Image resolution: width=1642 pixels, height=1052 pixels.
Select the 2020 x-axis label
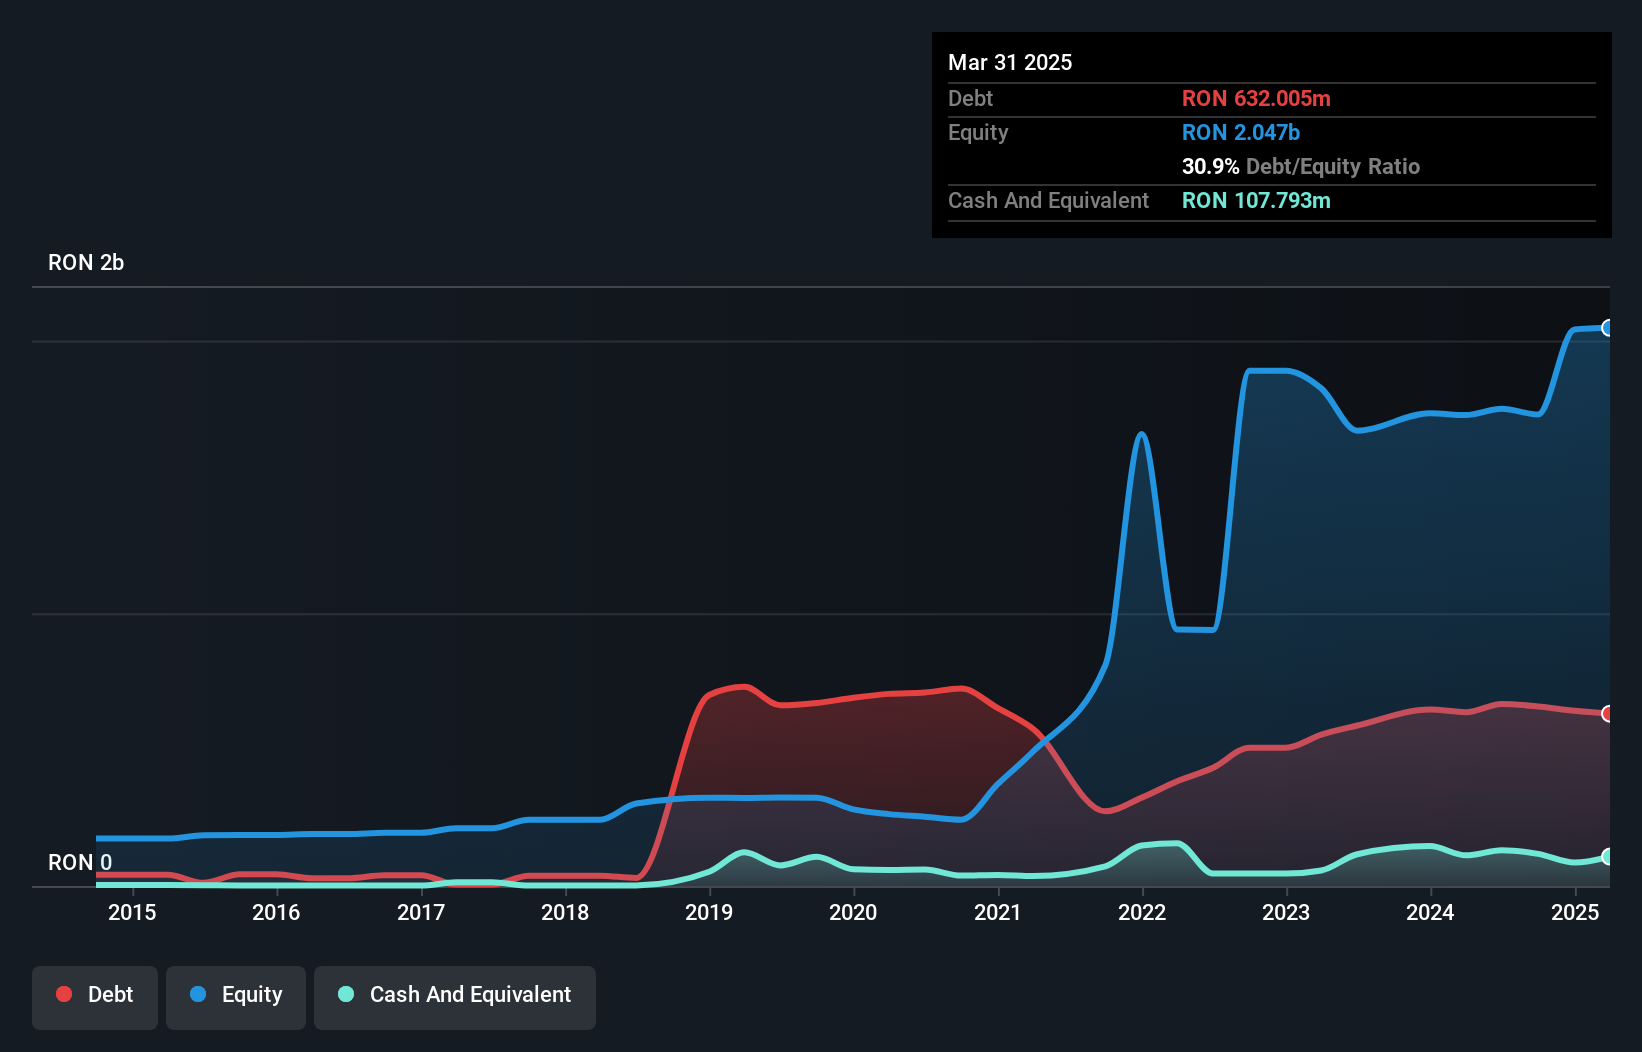click(853, 912)
